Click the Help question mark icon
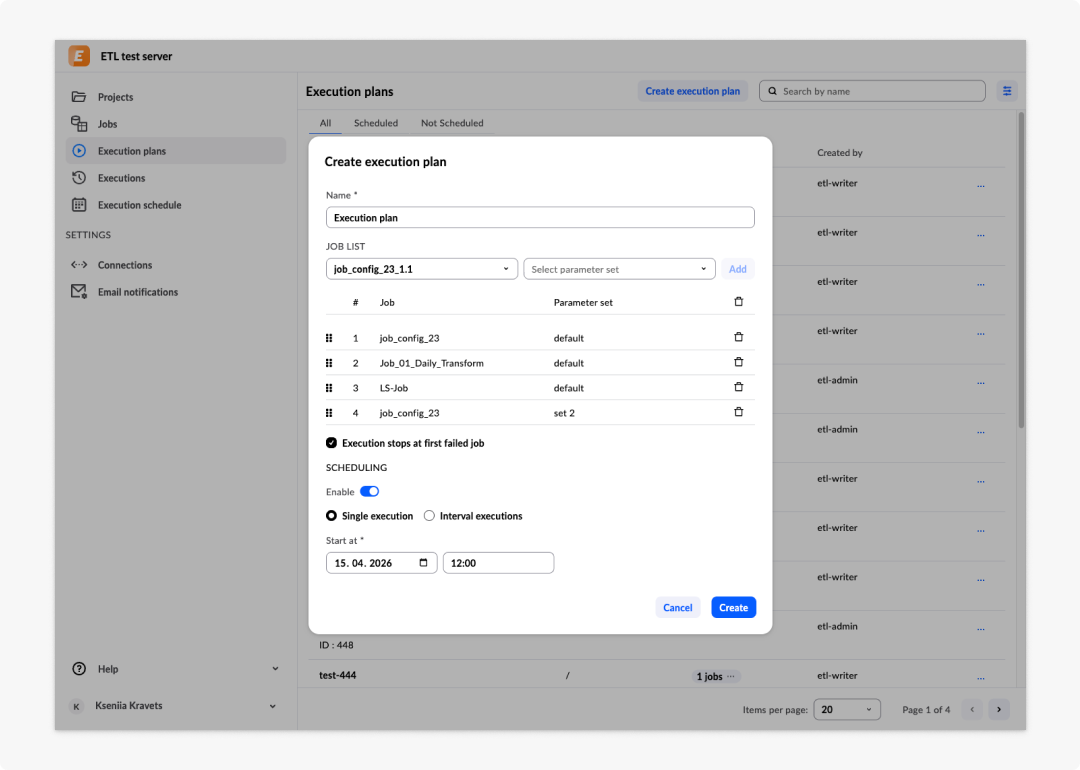 point(79,669)
